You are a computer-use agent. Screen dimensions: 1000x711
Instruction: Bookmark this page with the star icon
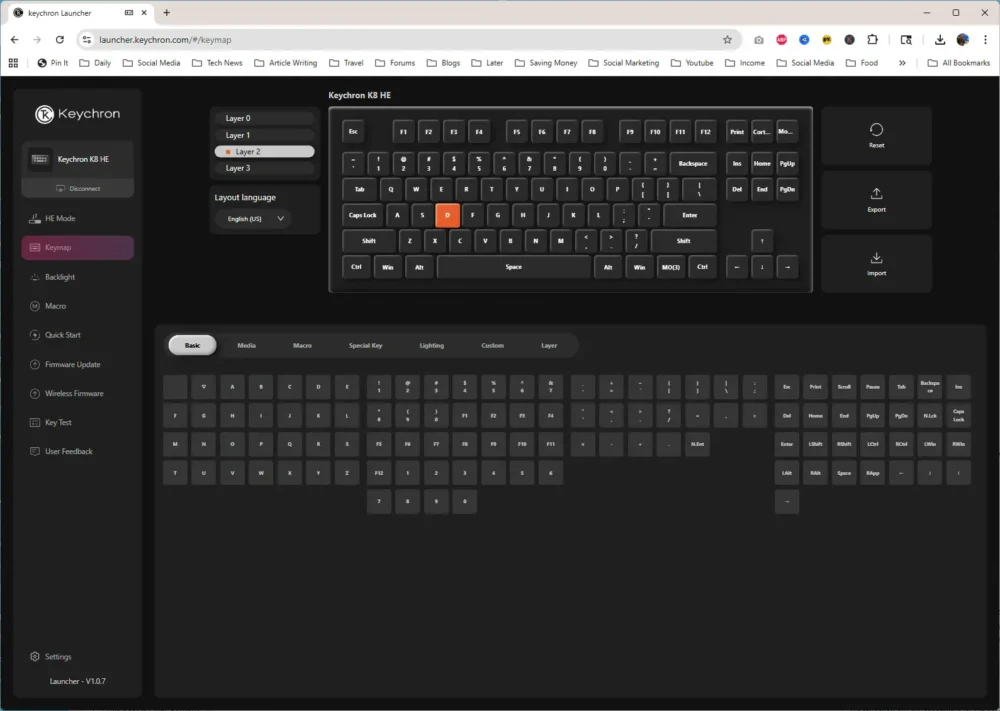(727, 40)
